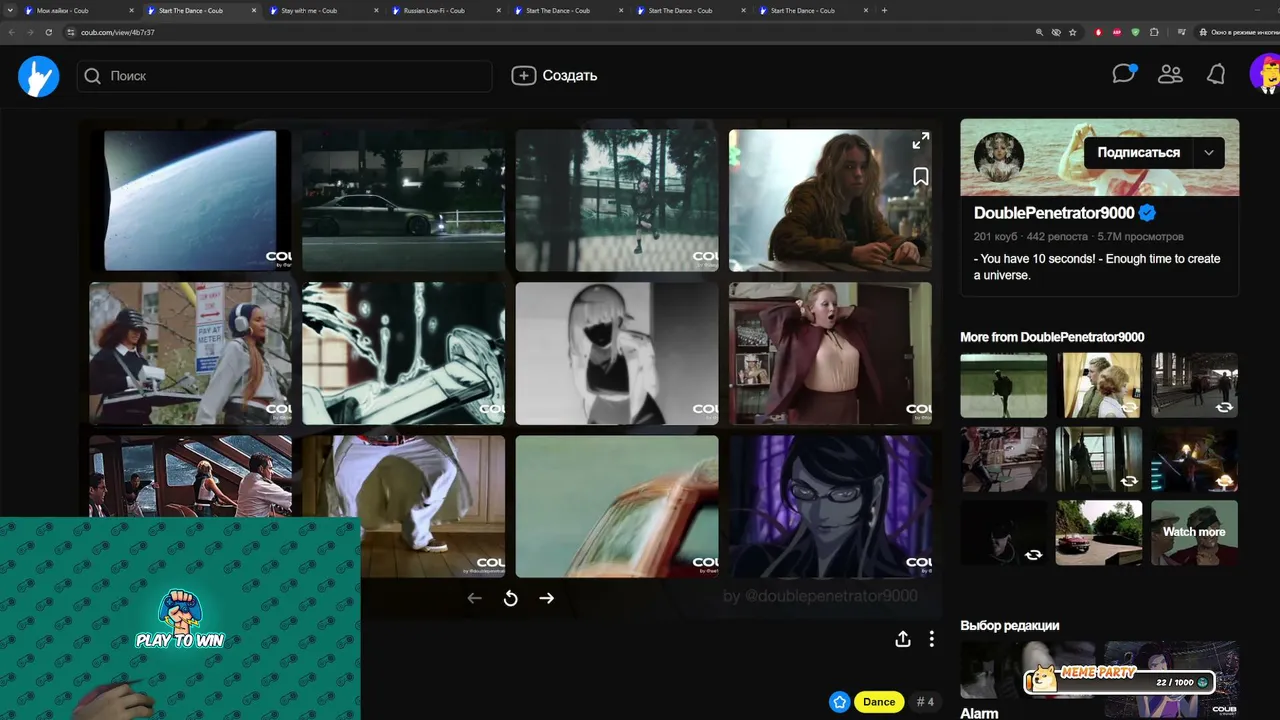1280x720 pixels.
Task: Click the plus icon in Создать
Action: [524, 76]
